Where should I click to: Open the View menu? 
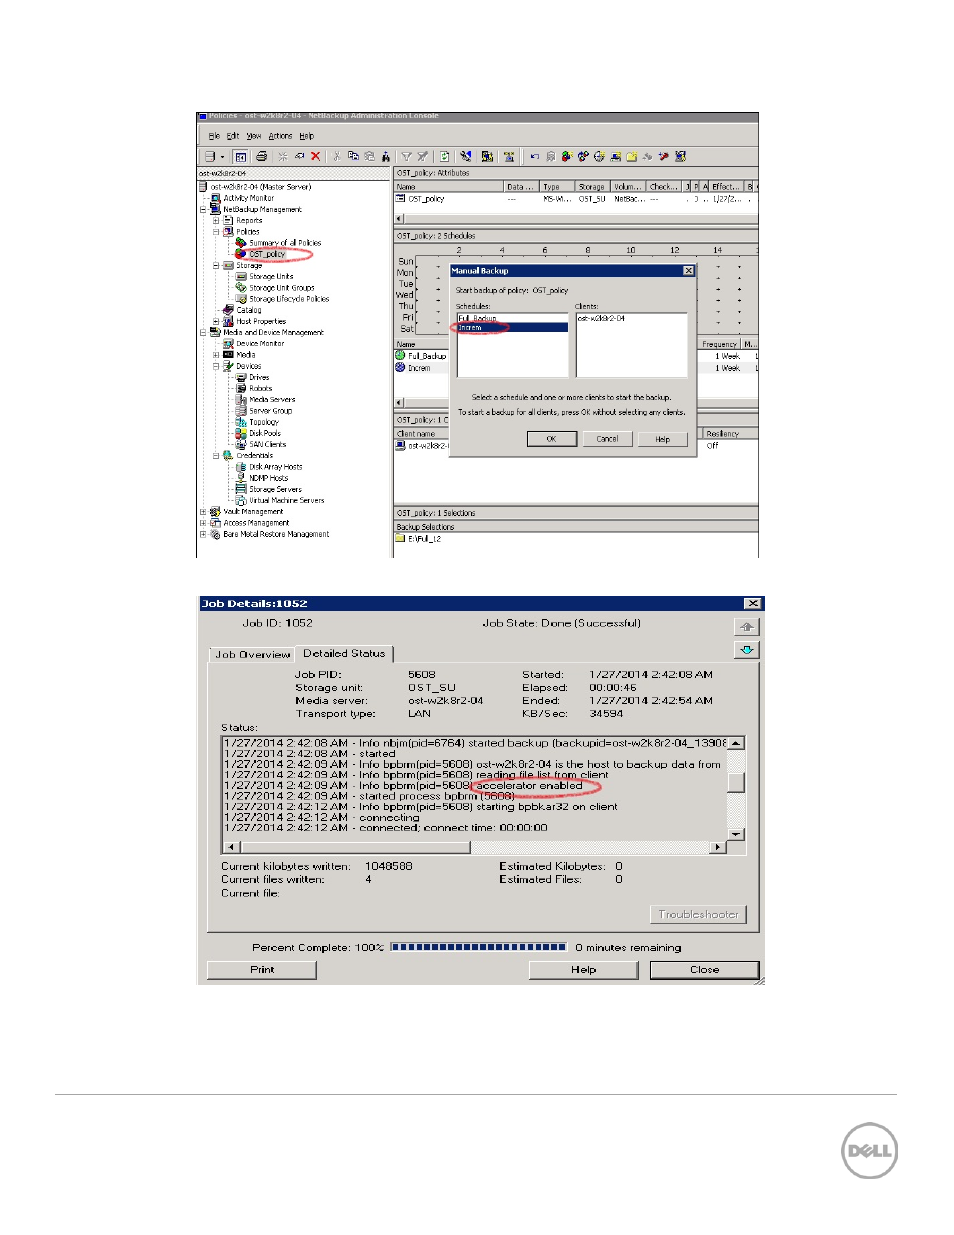pyautogui.click(x=254, y=136)
